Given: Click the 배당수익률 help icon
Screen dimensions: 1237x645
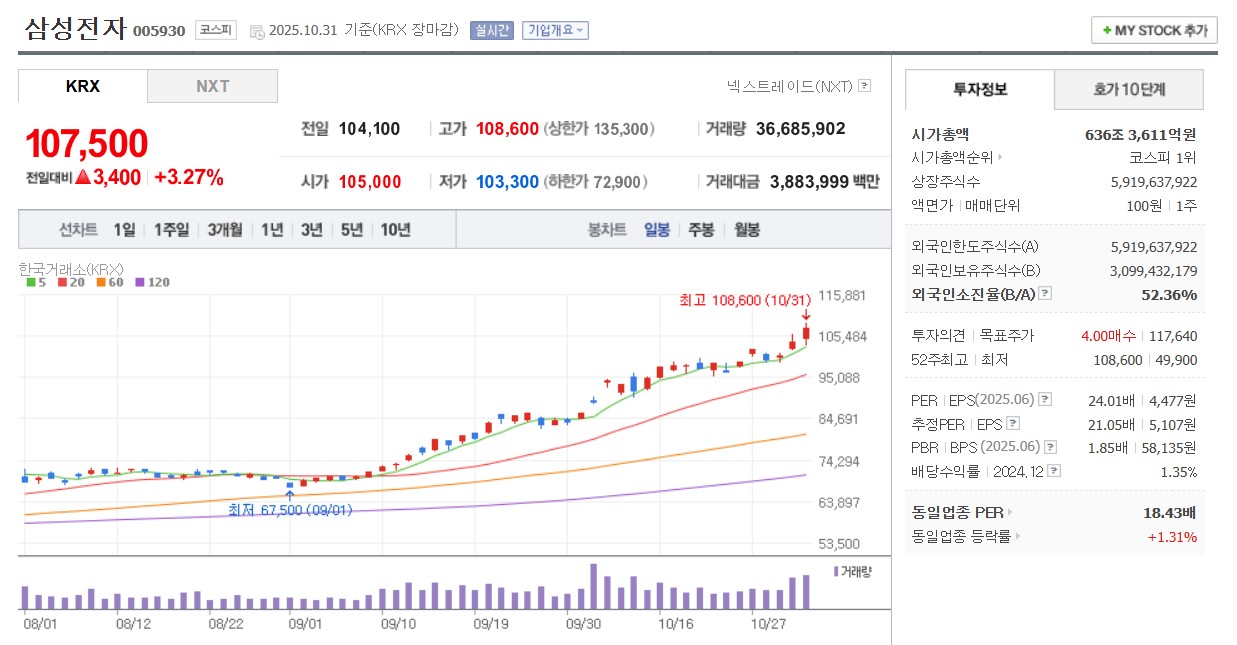Looking at the screenshot, I should [x=1053, y=470].
